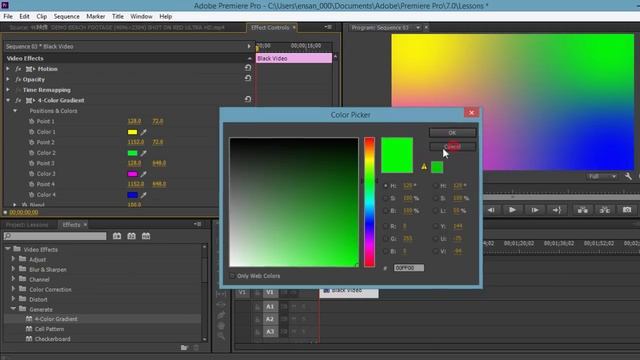This screenshot has width=640, height=360.
Task: Expand the Motion effect properties
Action: pos(8,69)
